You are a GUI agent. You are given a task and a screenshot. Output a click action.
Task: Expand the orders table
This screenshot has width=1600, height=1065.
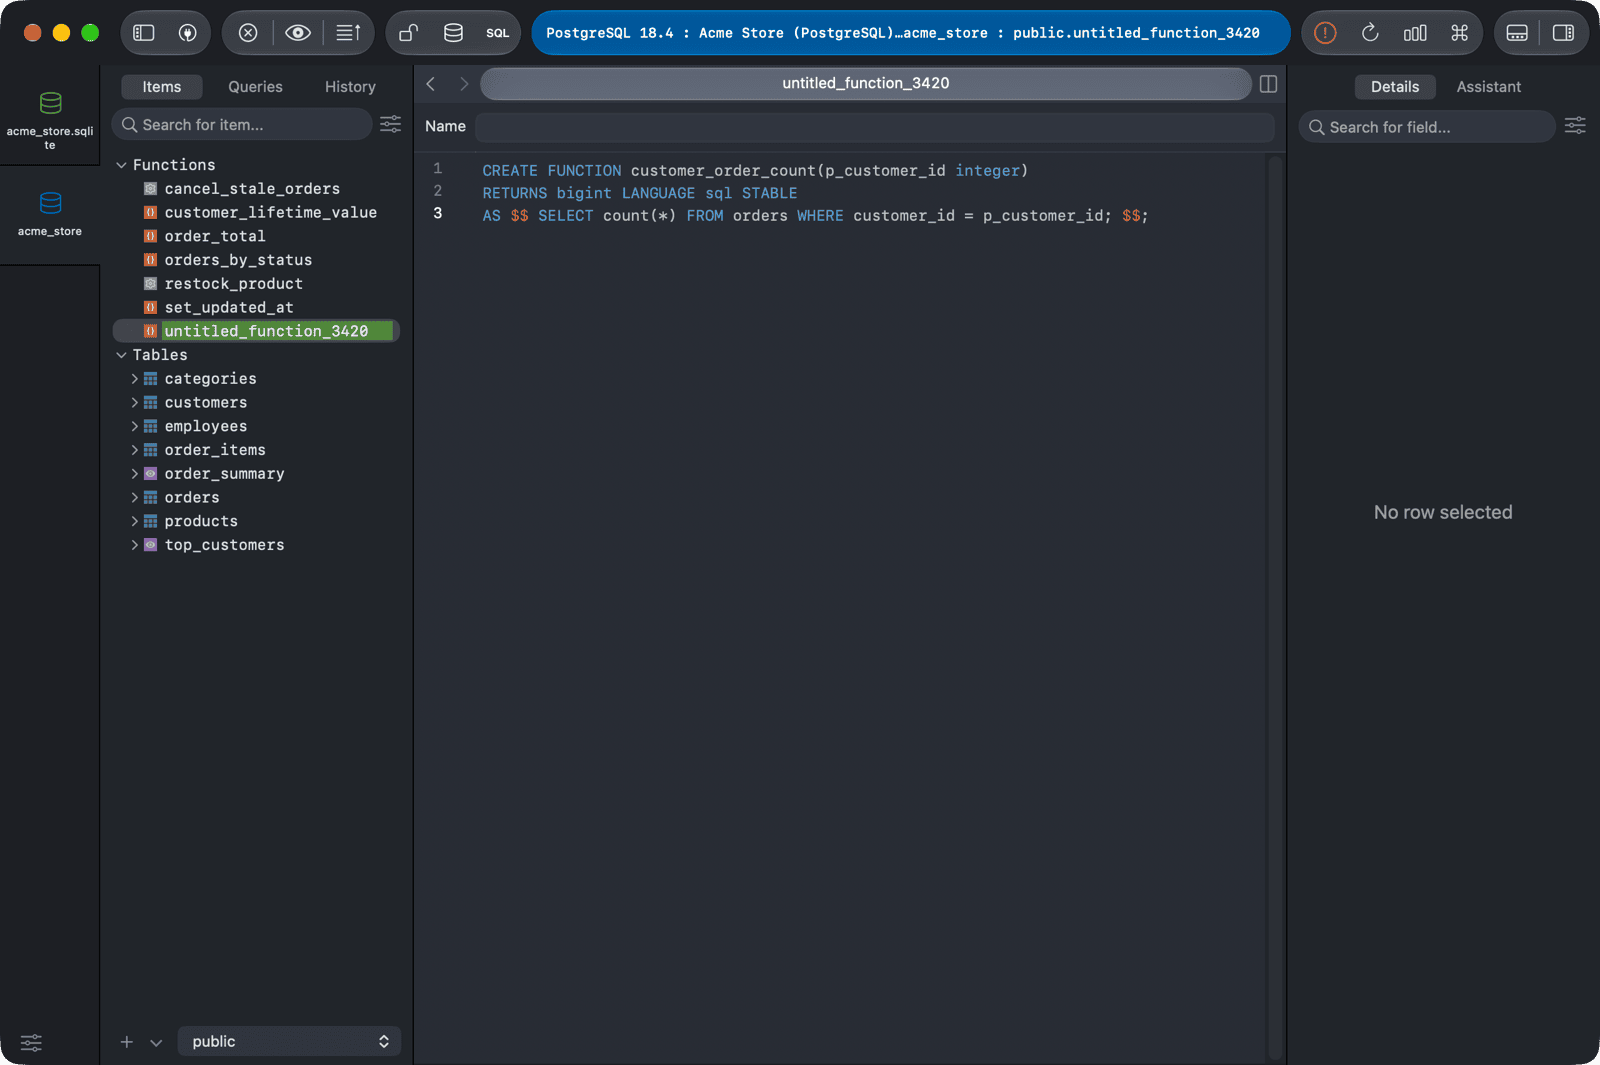pyautogui.click(x=134, y=498)
